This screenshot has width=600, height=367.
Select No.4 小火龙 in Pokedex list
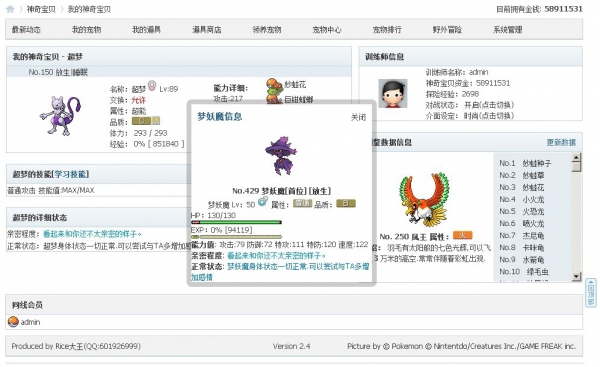click(522, 199)
